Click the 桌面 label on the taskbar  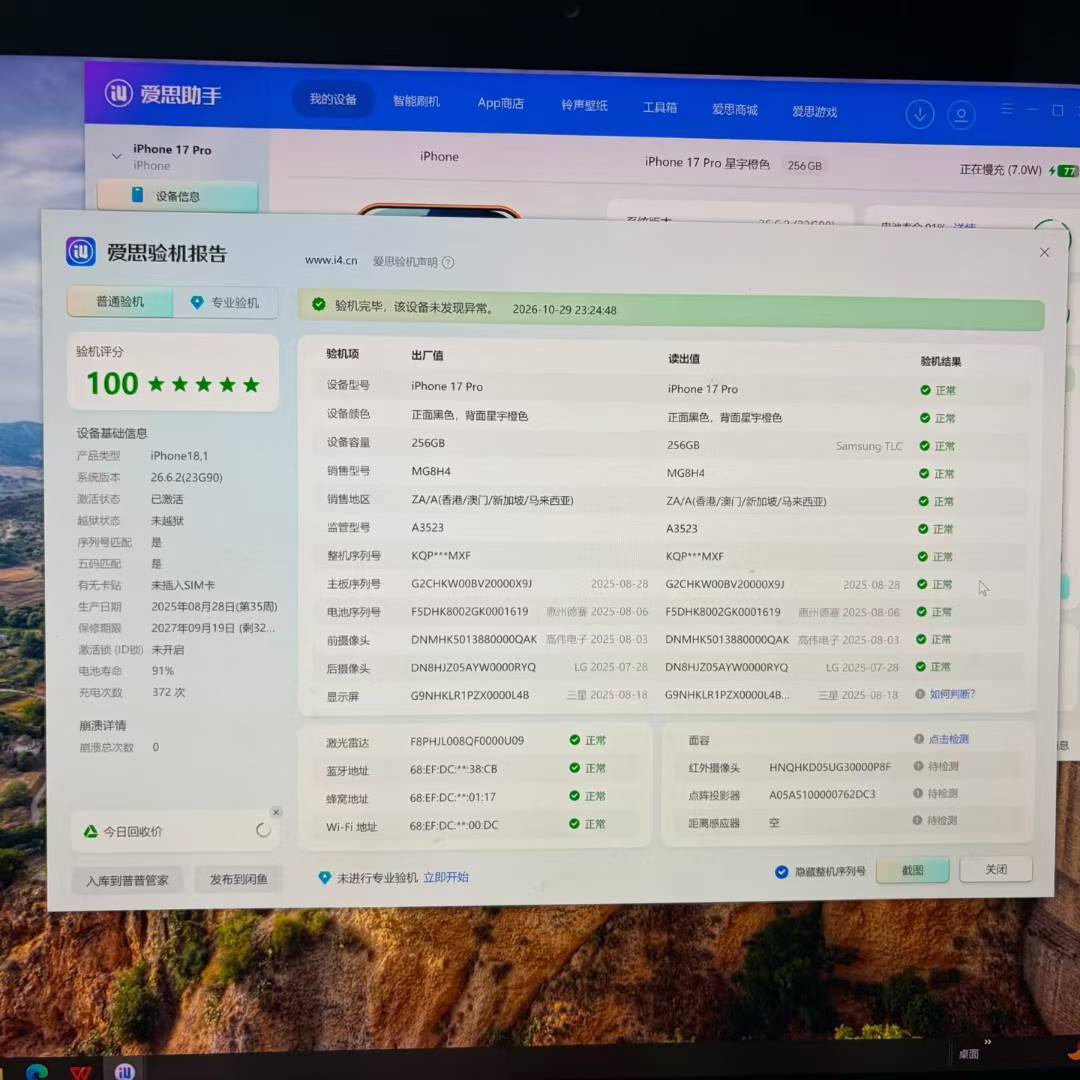[968, 1055]
